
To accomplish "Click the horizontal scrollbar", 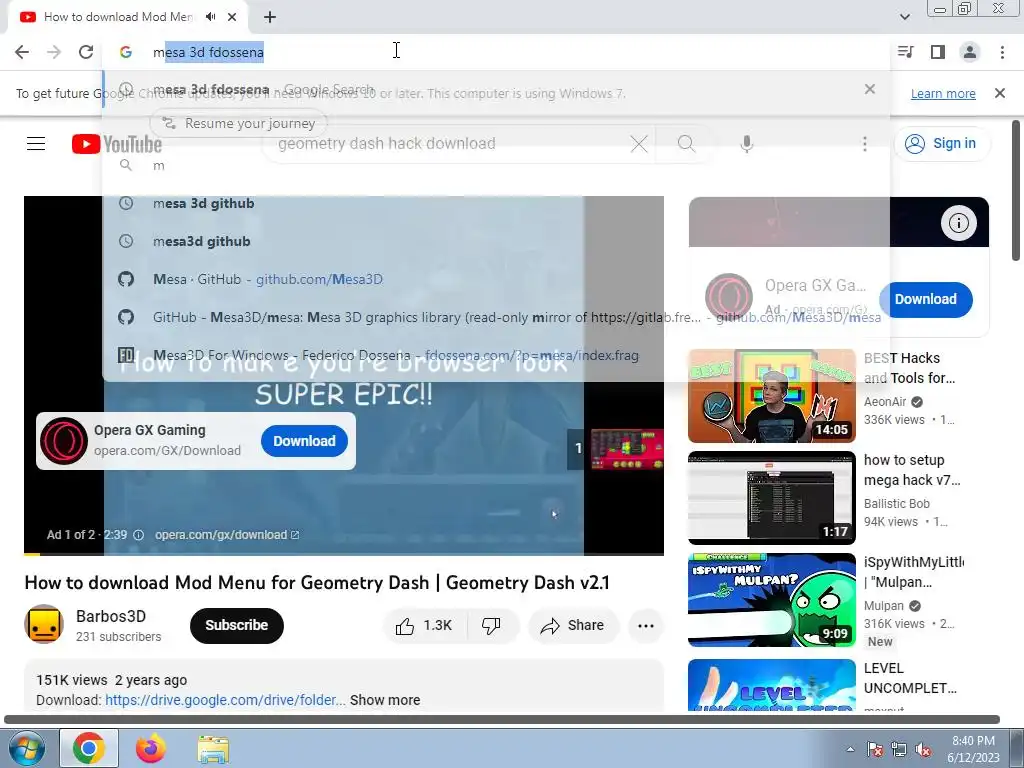I will (502, 720).
